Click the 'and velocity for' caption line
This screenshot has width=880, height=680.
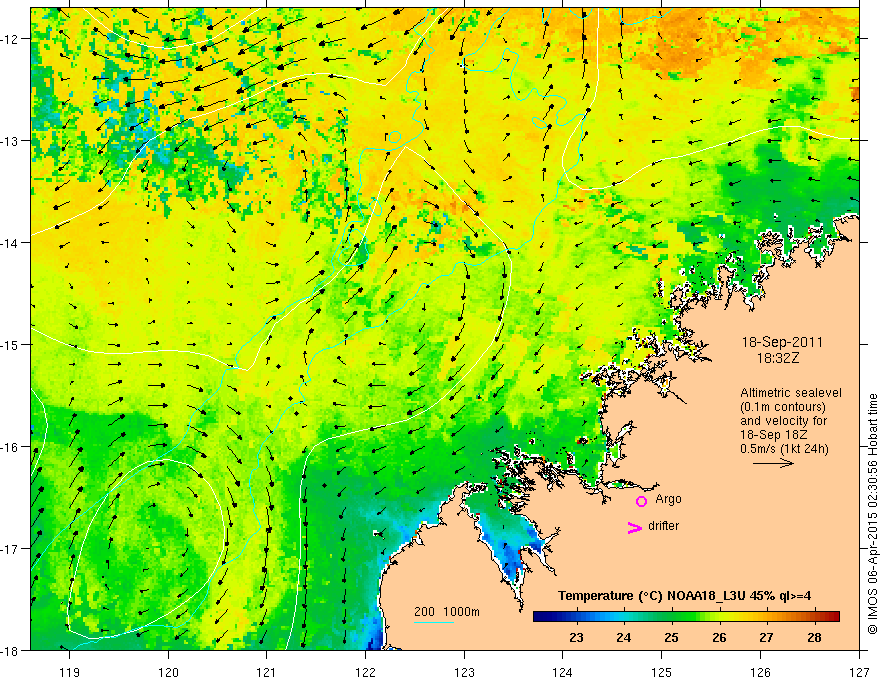tap(783, 420)
